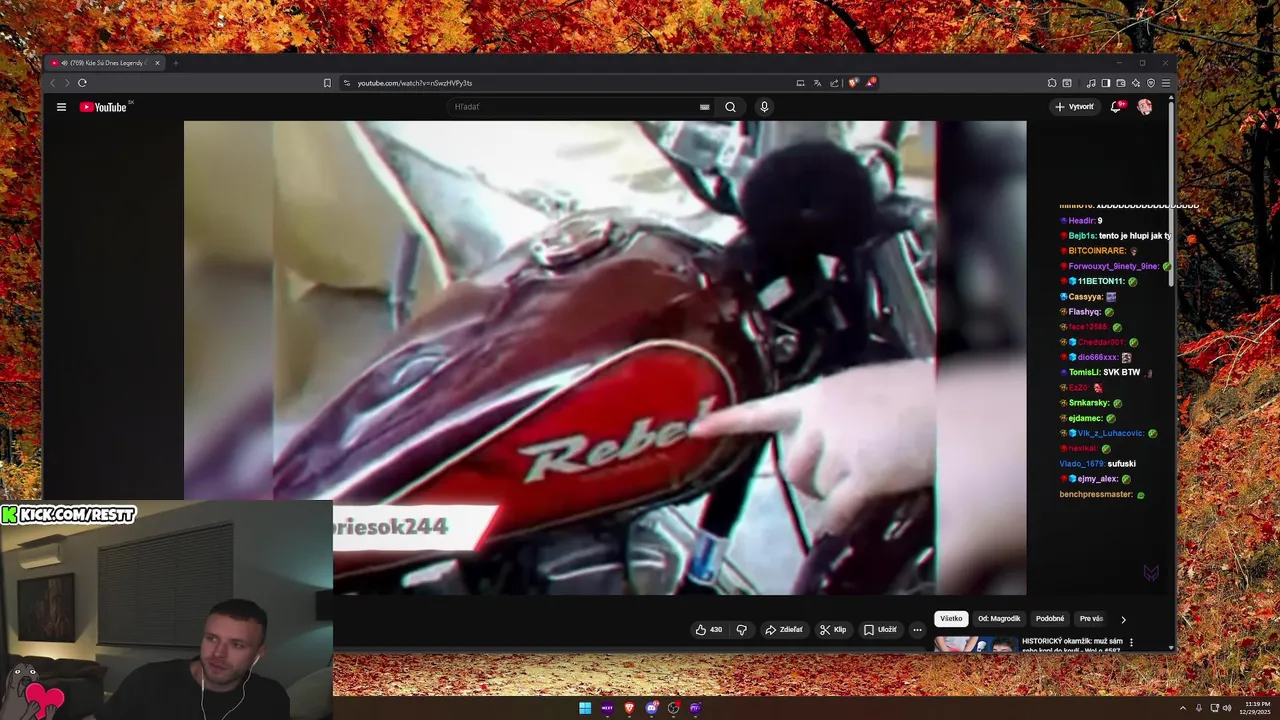Open browser extensions puzzle icon

coord(1052,83)
